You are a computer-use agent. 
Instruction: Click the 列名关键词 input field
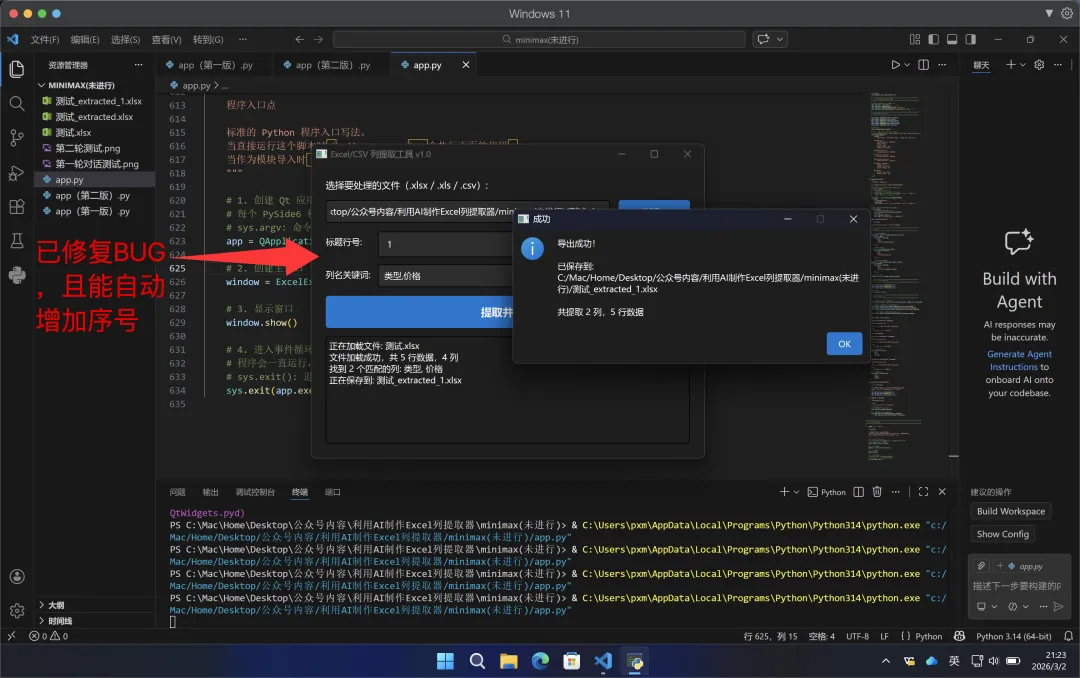coord(445,275)
